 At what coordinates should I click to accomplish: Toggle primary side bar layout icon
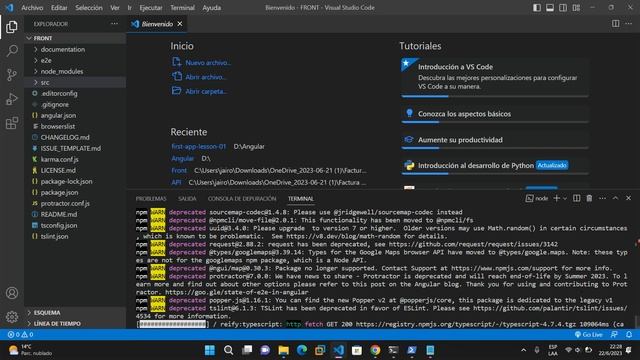click(x=537, y=7)
